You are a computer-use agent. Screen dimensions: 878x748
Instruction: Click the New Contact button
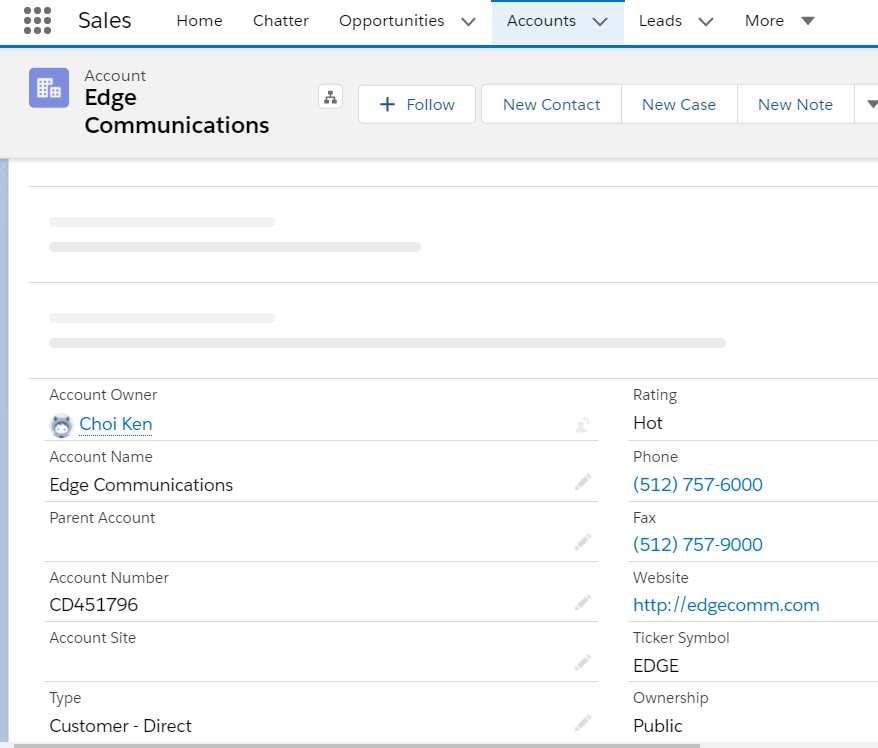click(551, 104)
